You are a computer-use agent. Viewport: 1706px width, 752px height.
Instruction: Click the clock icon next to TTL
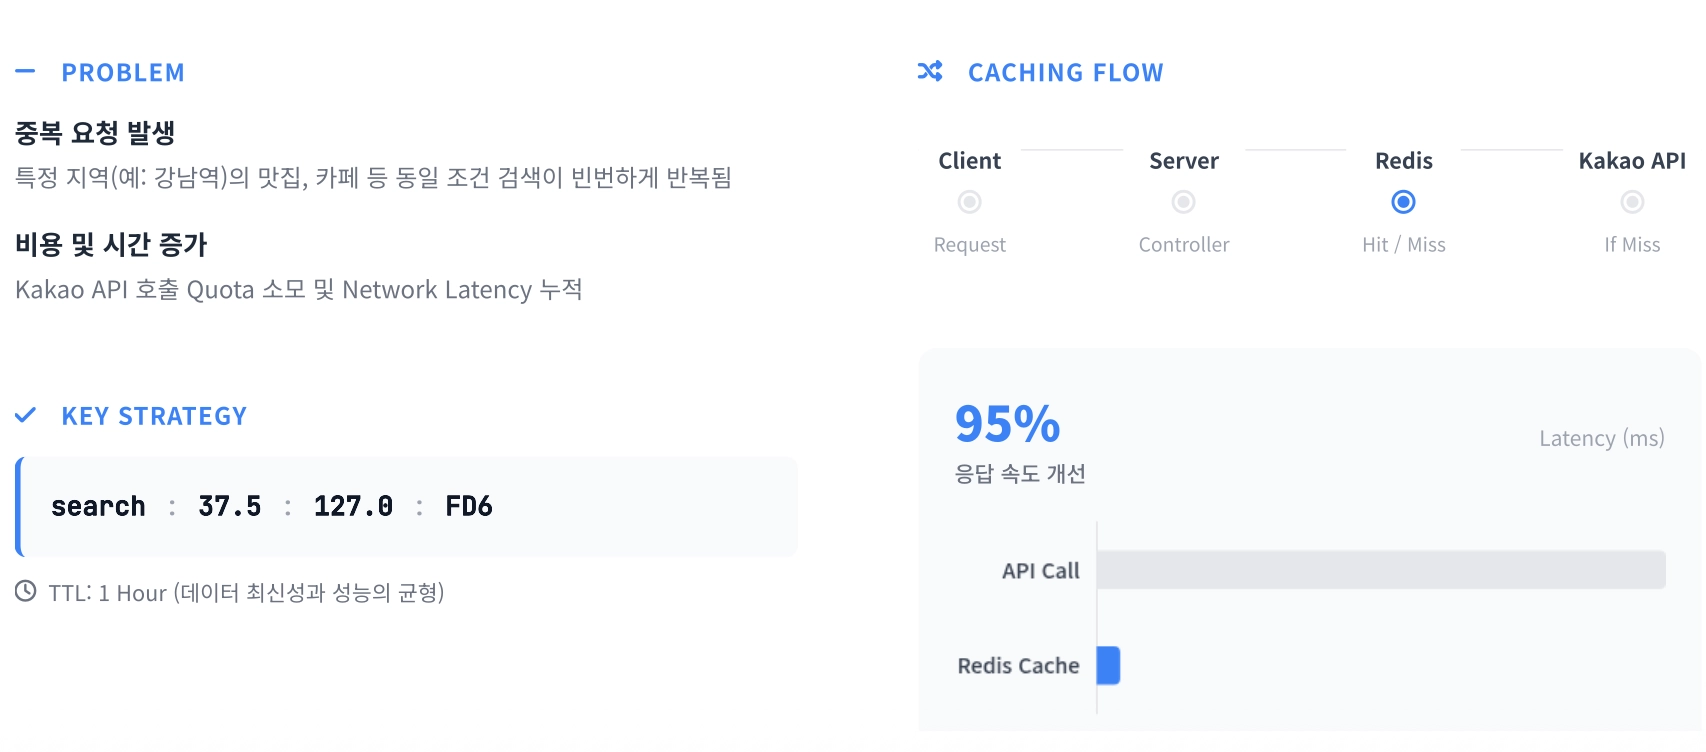26,591
